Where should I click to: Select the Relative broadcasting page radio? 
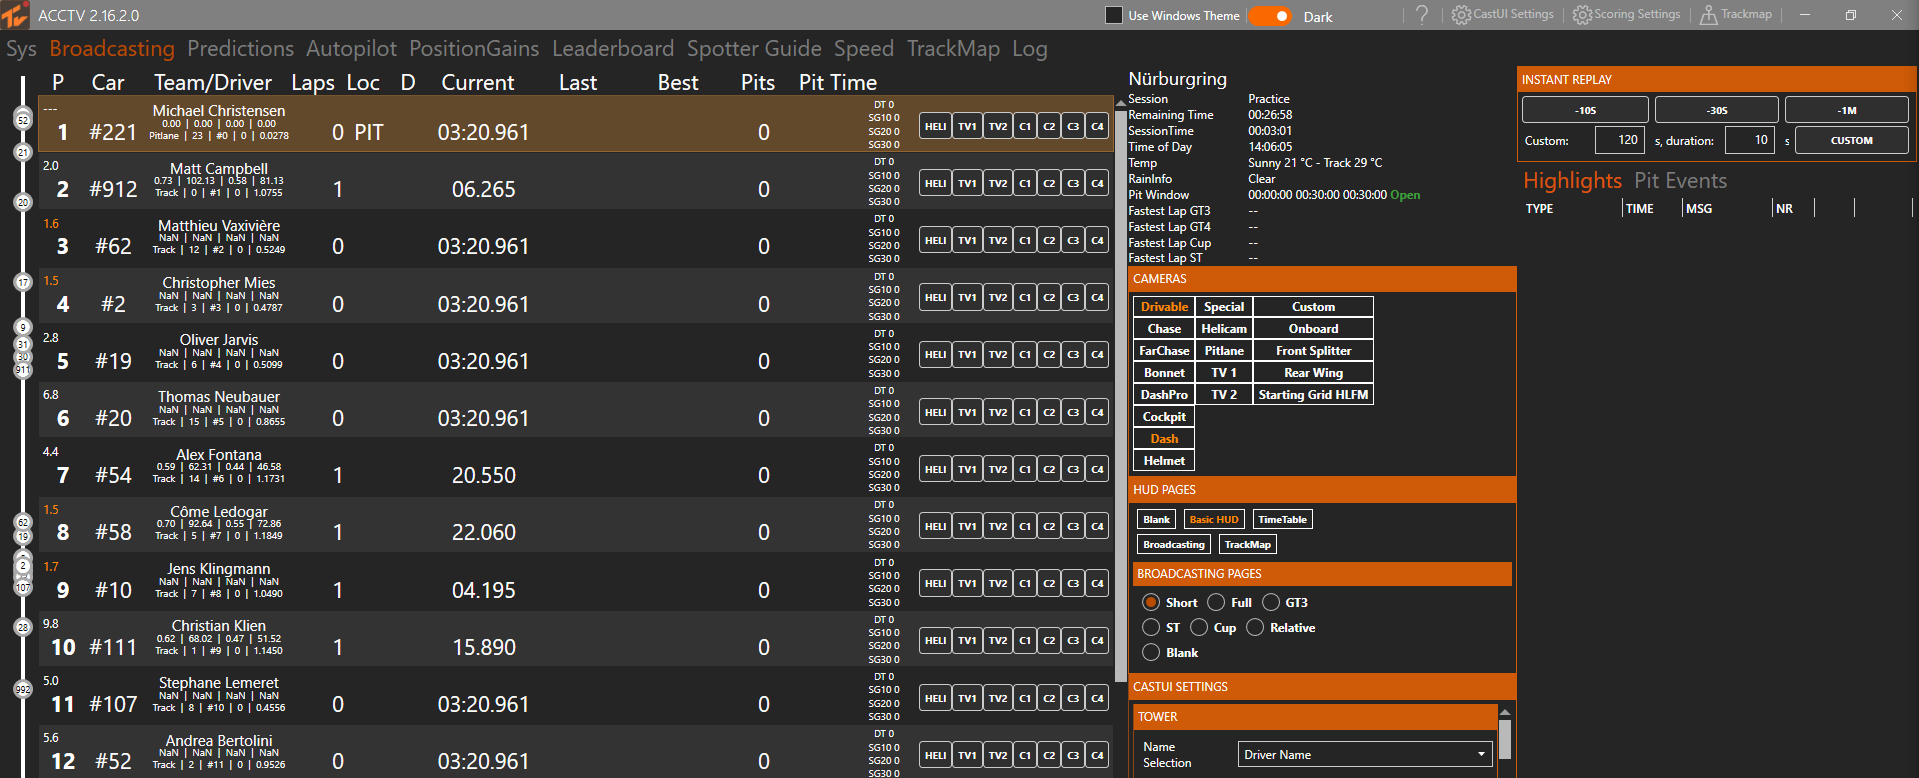point(1255,627)
